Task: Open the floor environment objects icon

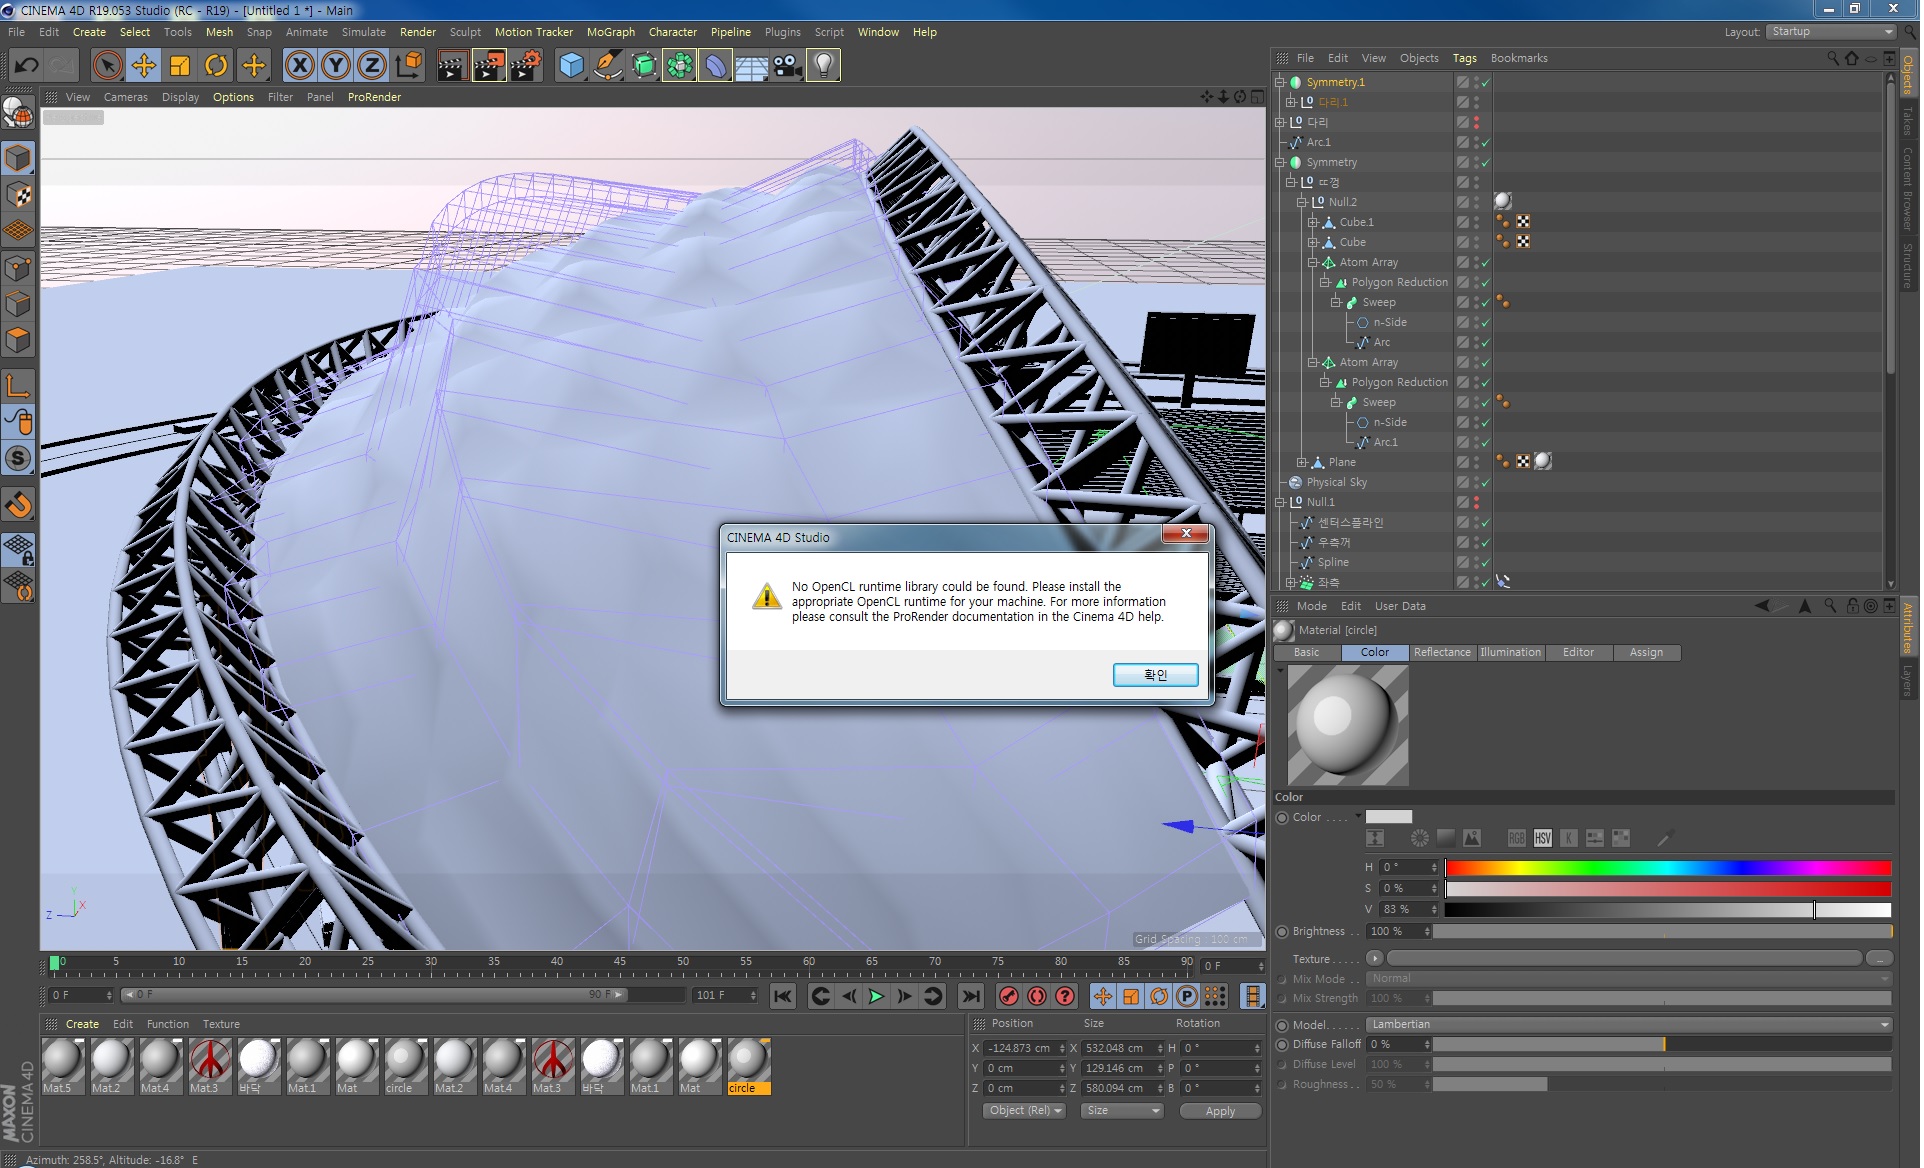Action: [751, 66]
